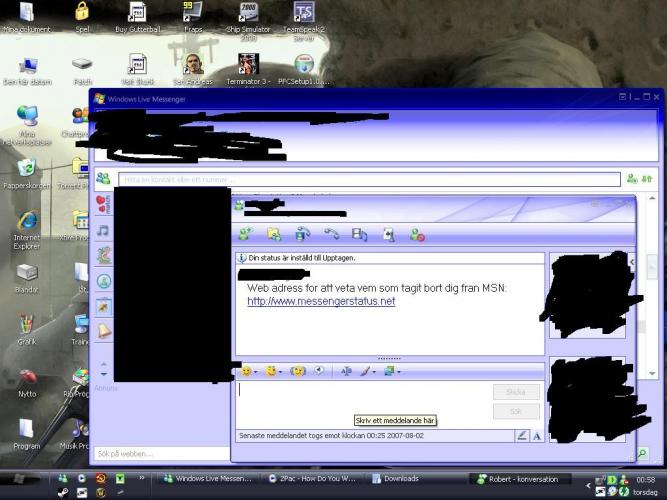Open the bell alerts tab in sidebar
The image size is (667, 500).
(104, 331)
